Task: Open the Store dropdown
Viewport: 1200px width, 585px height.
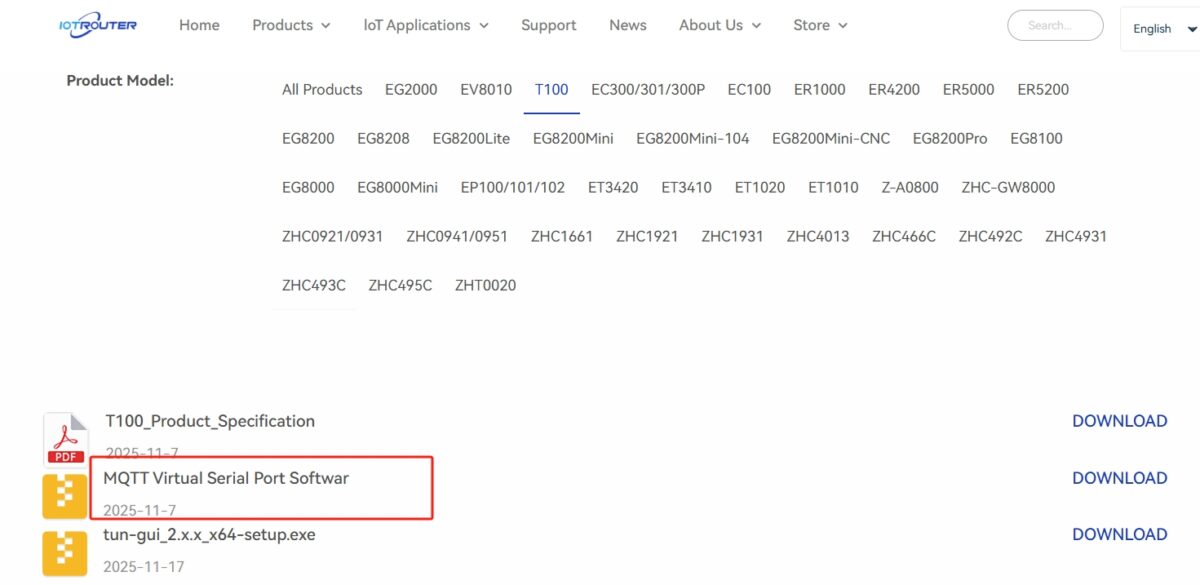Action: pyautogui.click(x=819, y=25)
